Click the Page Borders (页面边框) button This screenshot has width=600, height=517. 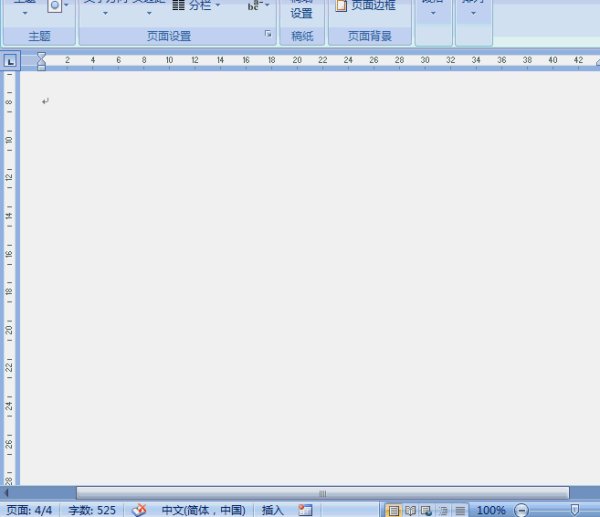tap(365, 5)
